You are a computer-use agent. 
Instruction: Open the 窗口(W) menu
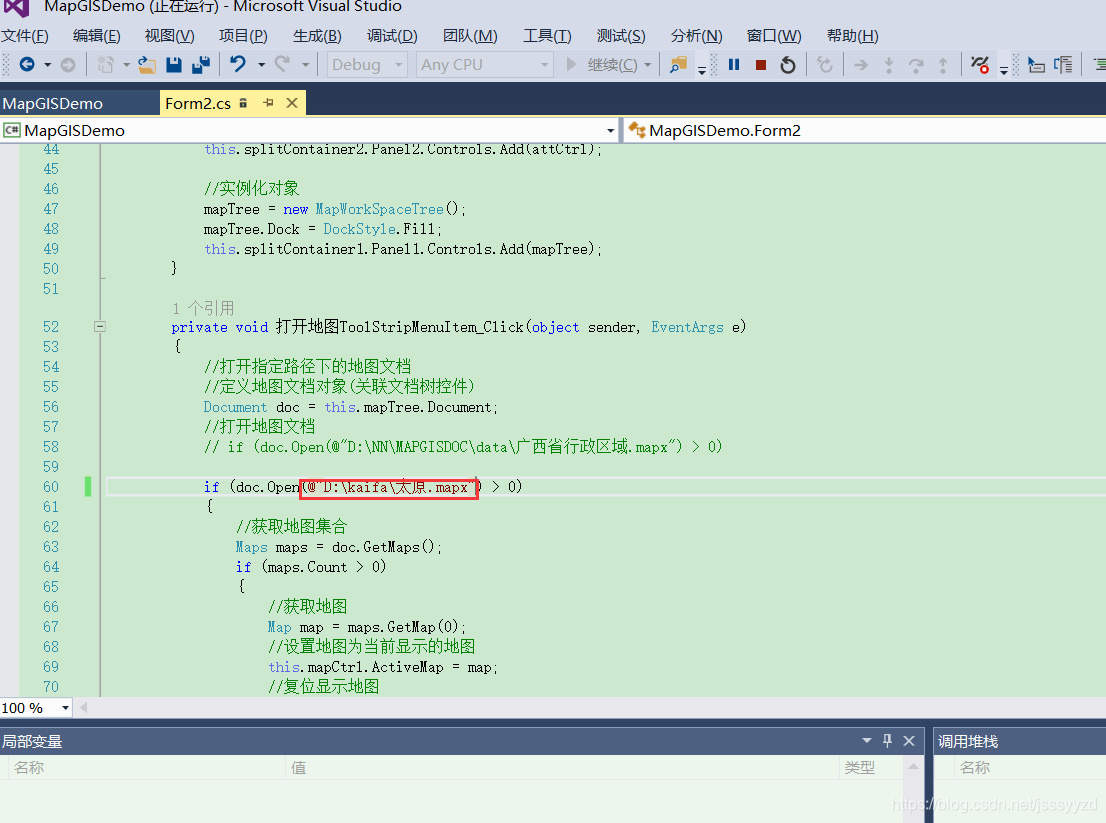[774, 36]
